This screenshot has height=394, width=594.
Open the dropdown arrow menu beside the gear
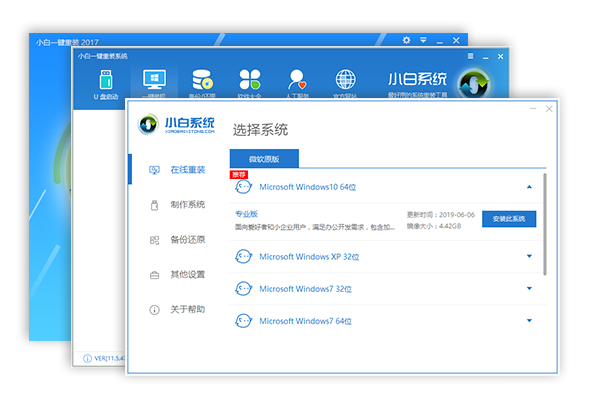click(x=423, y=40)
